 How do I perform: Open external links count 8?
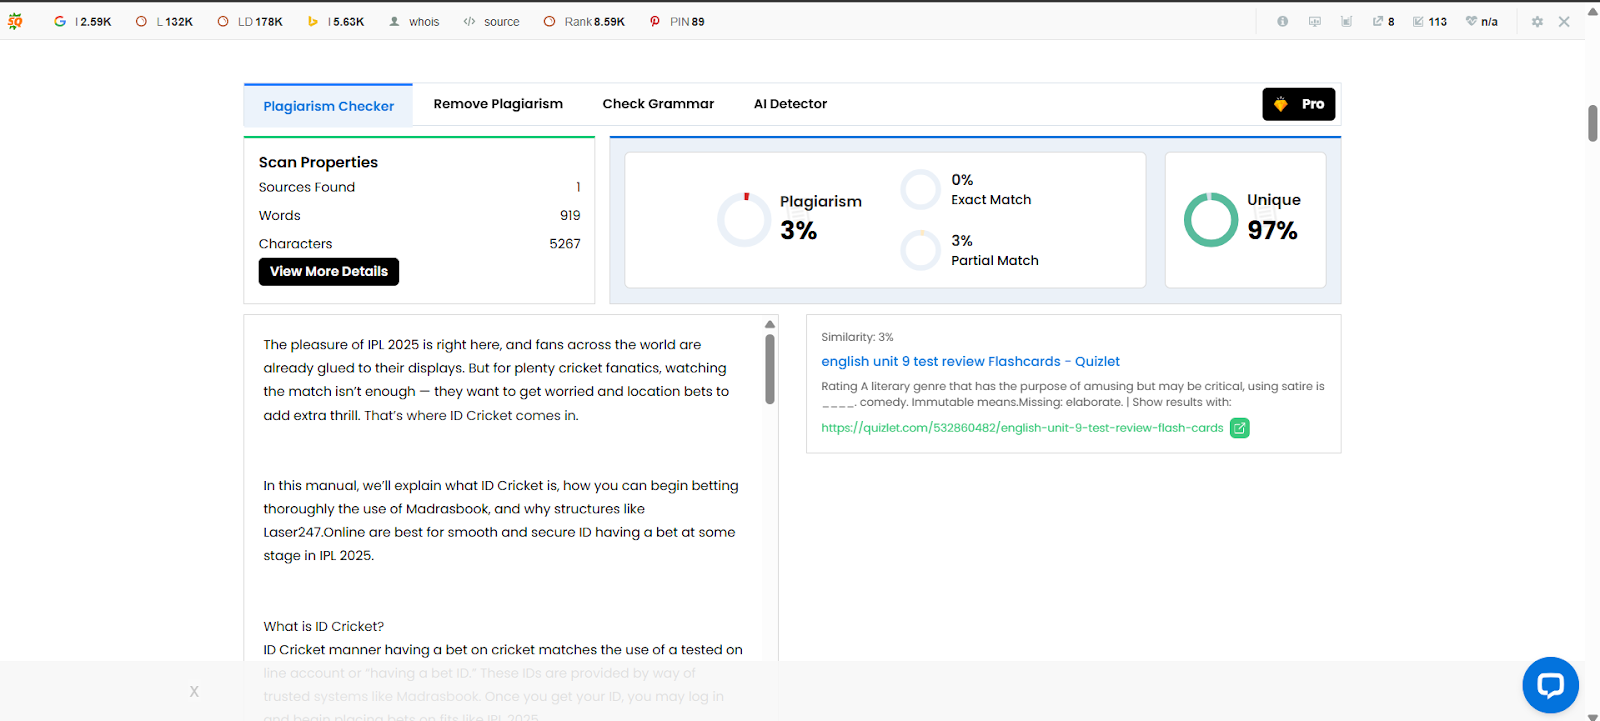point(1383,21)
